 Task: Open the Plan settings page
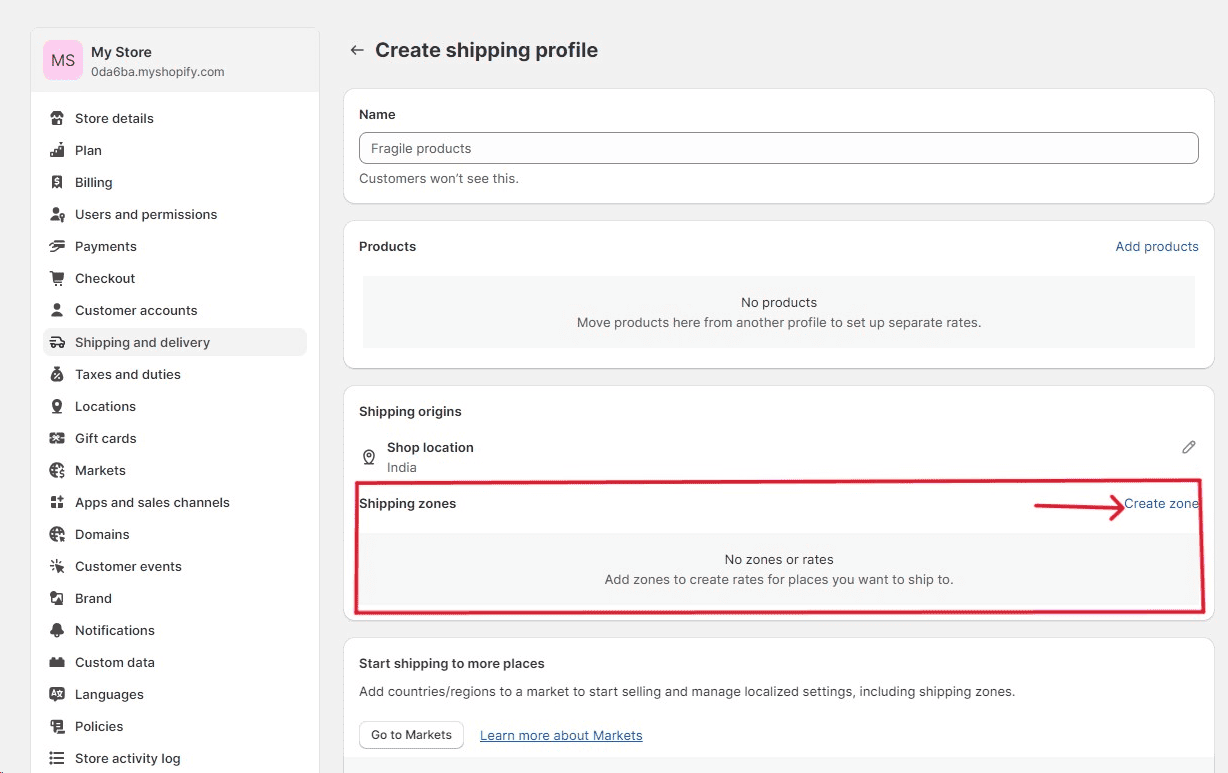coord(175,150)
